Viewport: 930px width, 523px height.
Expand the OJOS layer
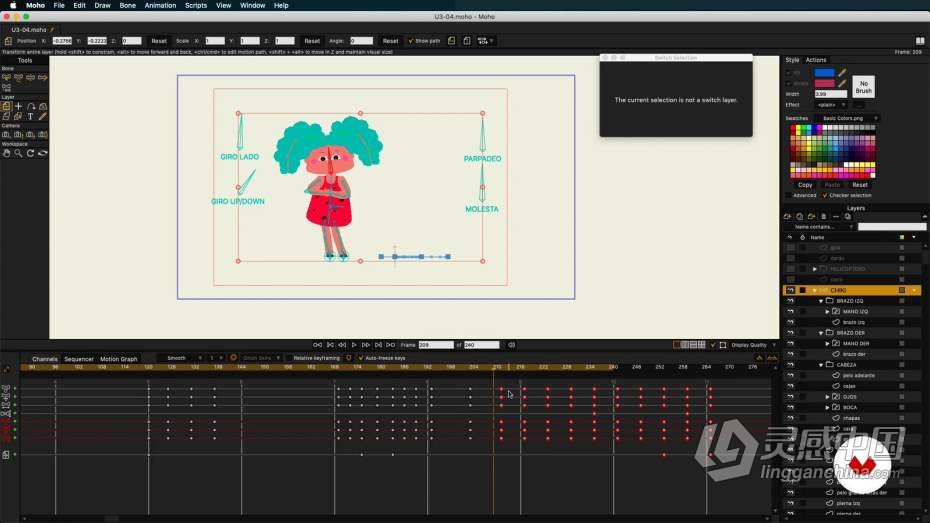point(828,397)
